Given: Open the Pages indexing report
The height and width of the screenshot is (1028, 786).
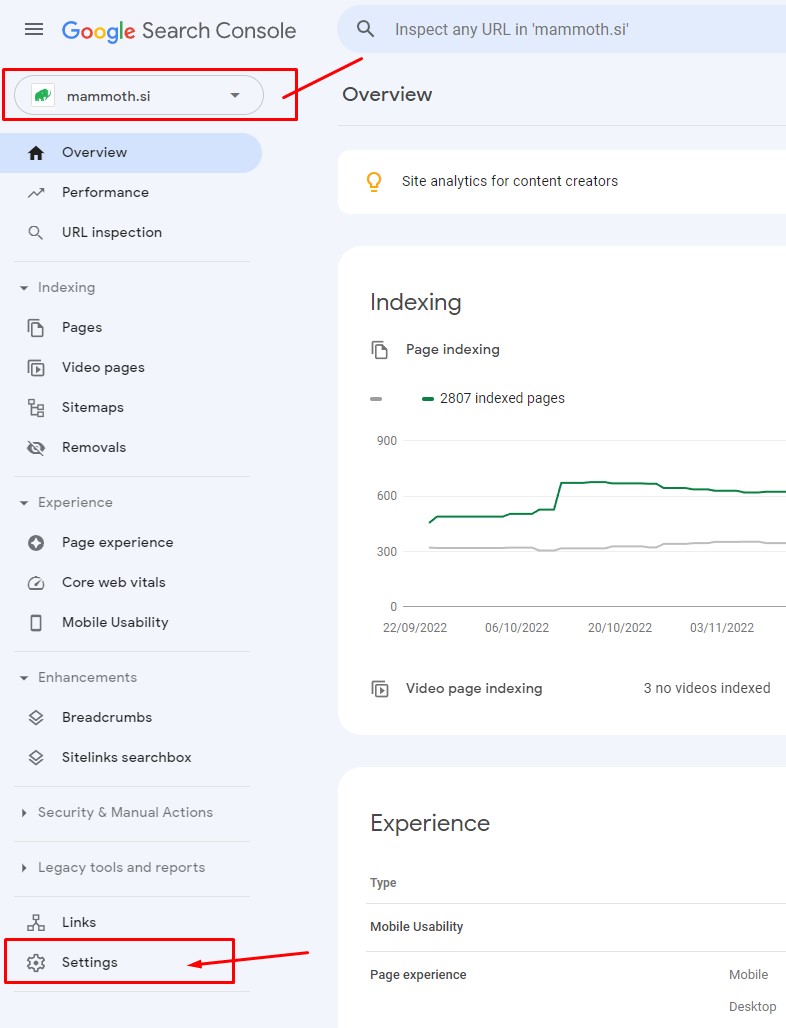Looking at the screenshot, I should 130,327.
